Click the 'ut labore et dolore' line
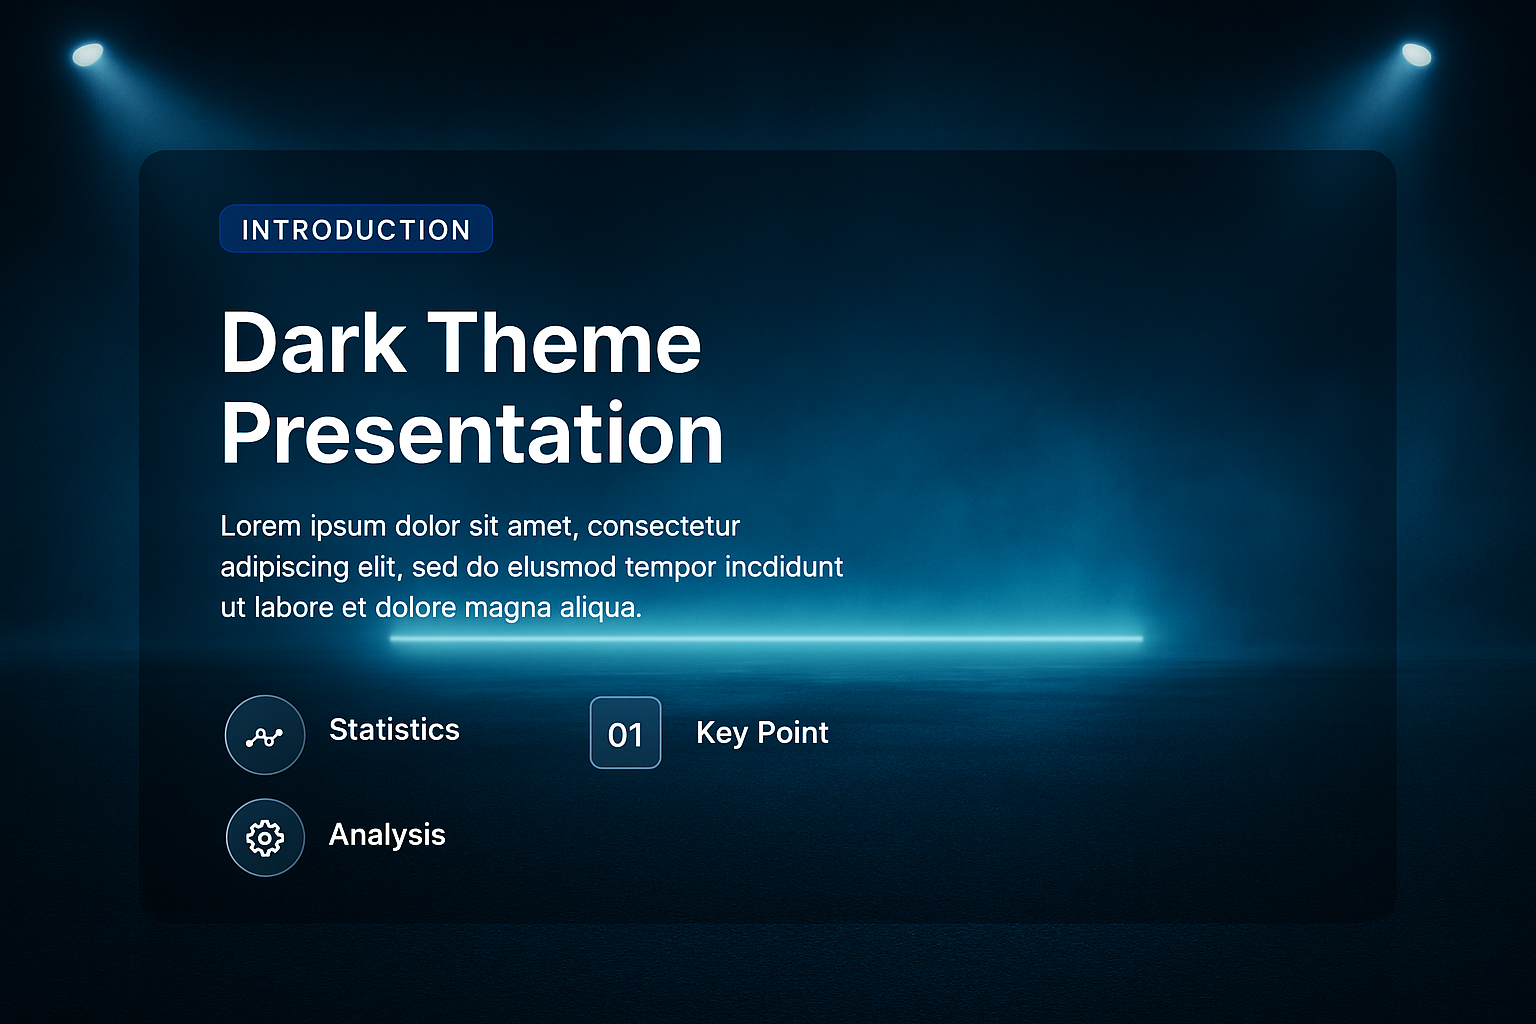Screen dimensions: 1536x1024 pos(430,608)
